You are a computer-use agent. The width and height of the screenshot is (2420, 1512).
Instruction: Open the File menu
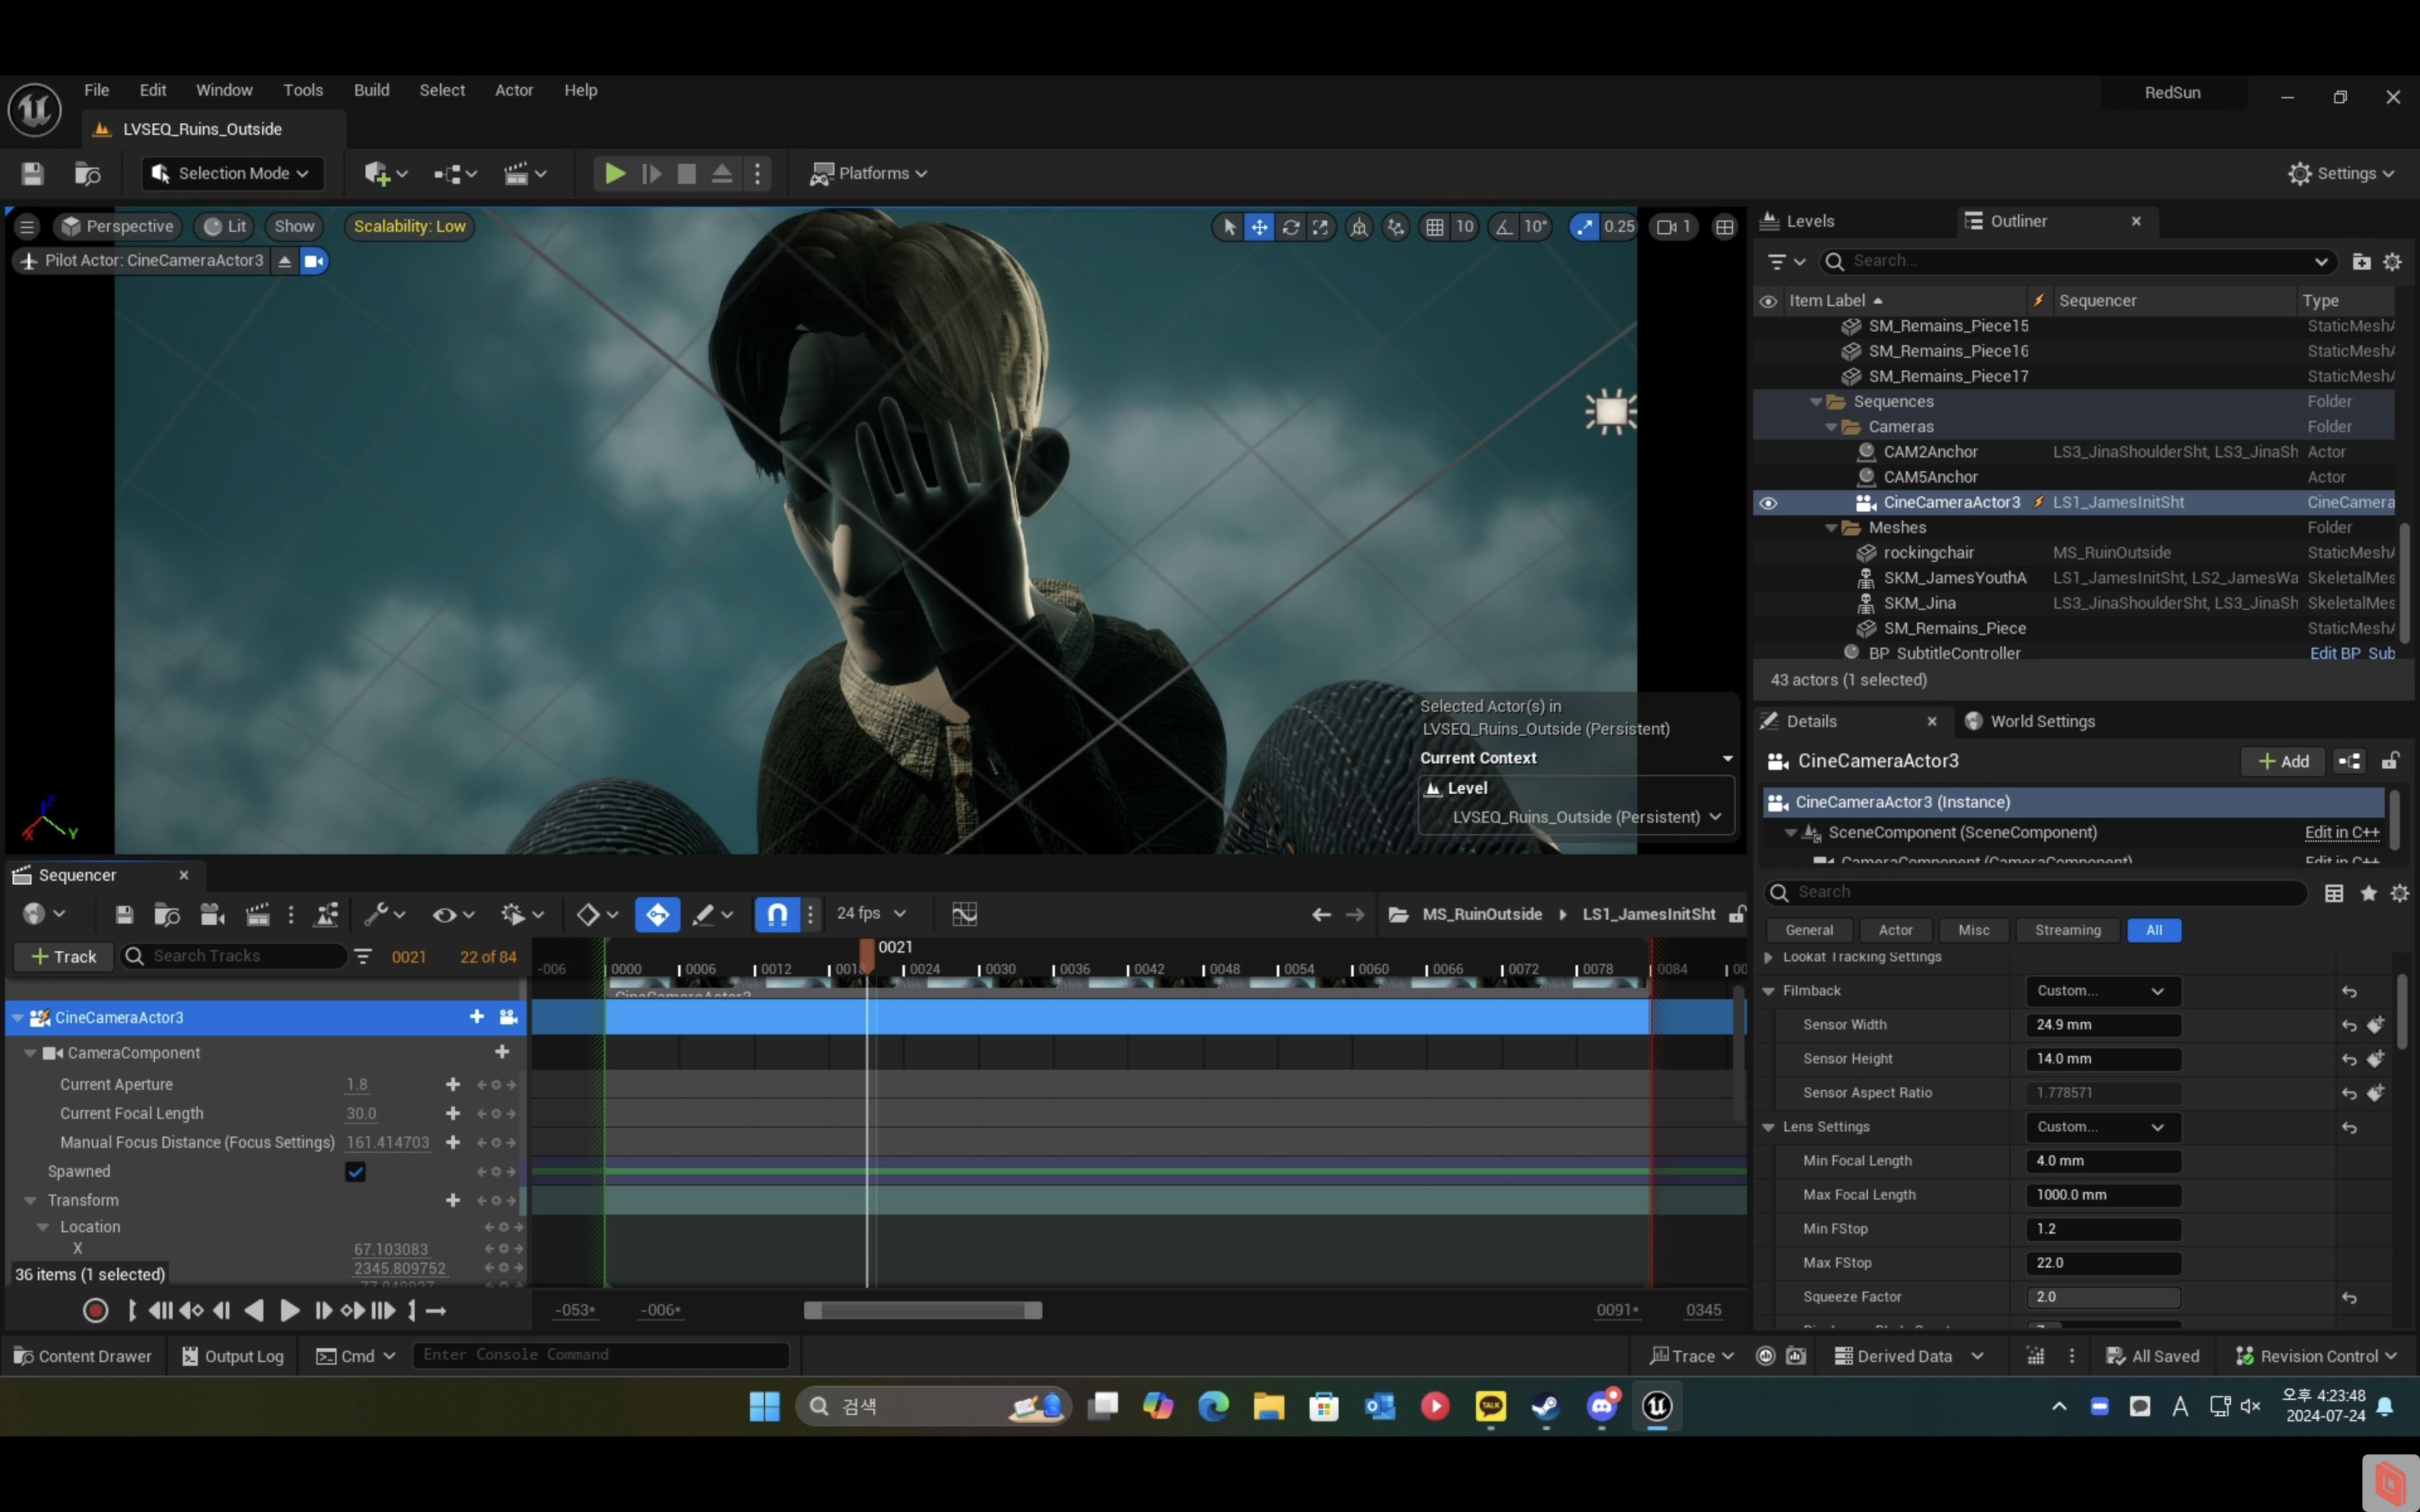tap(97, 90)
